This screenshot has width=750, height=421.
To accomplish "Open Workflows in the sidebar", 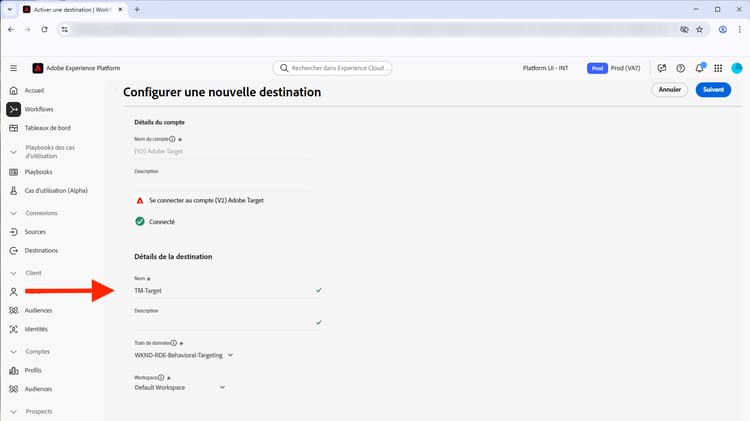I will [x=39, y=109].
